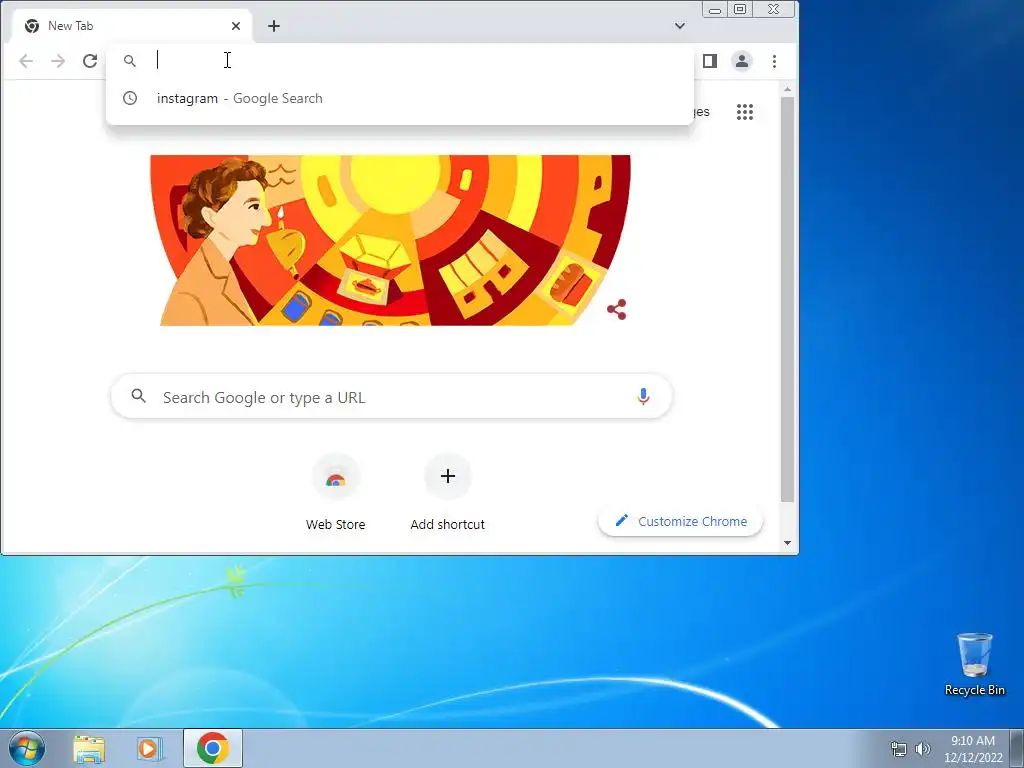Open the Chrome profile avatar menu

742,61
